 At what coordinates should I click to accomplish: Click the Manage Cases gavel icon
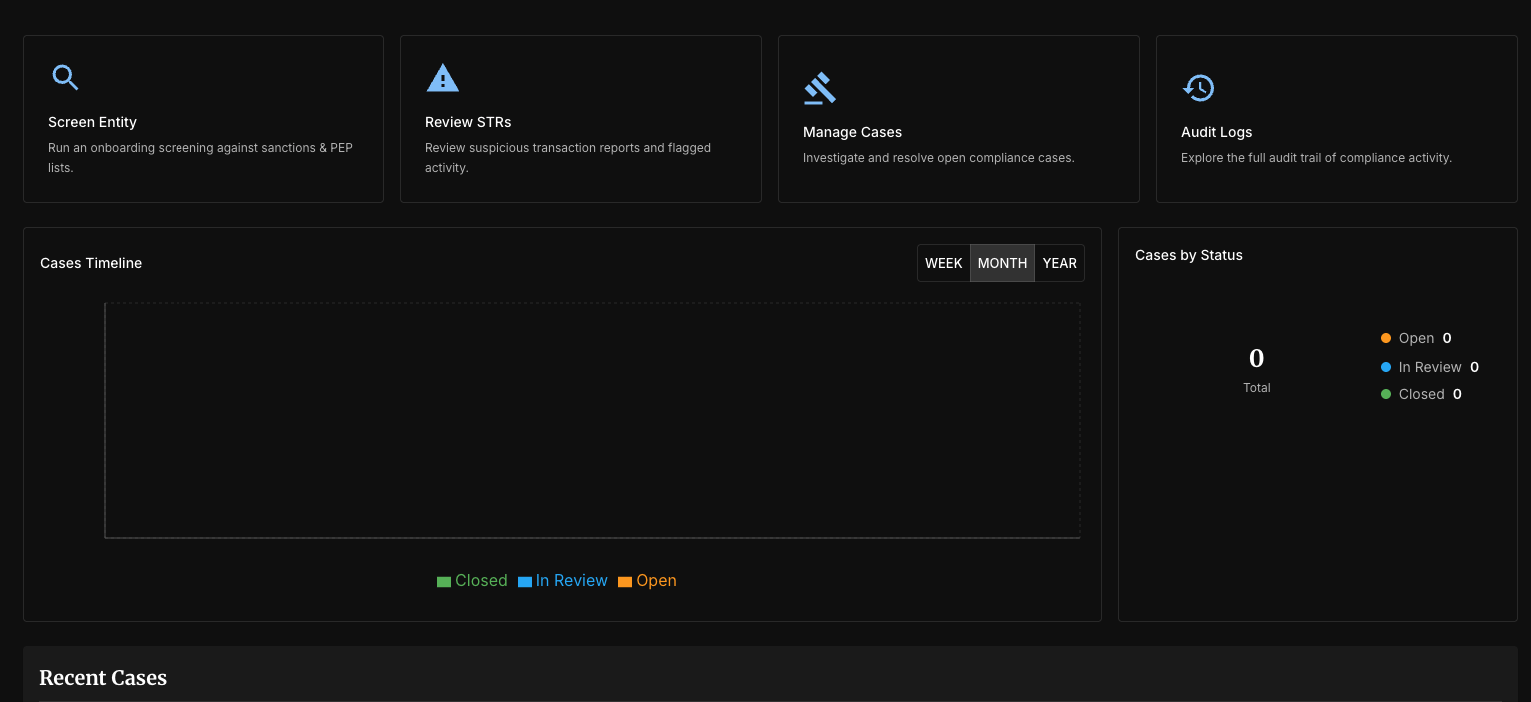pyautogui.click(x=820, y=88)
